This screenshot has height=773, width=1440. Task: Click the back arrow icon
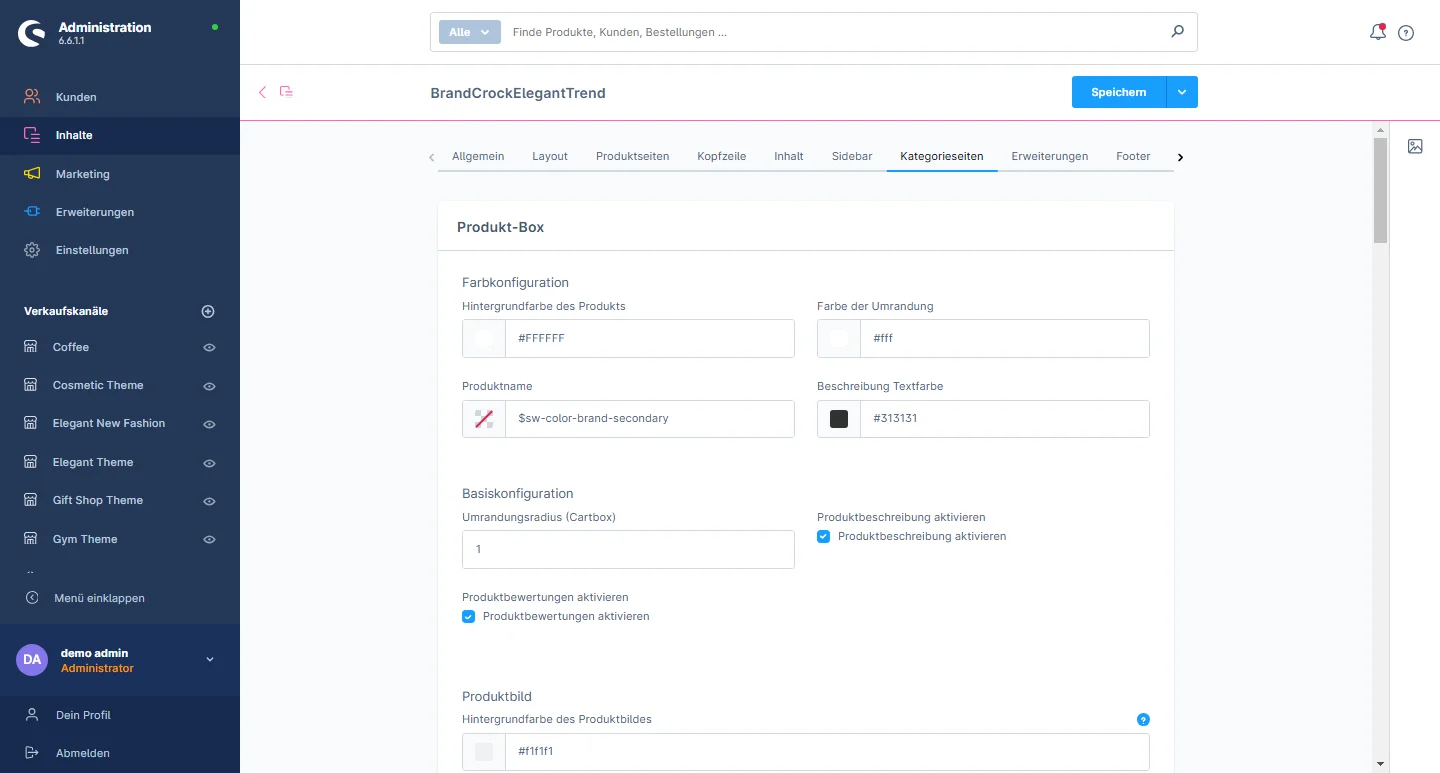[x=263, y=92]
